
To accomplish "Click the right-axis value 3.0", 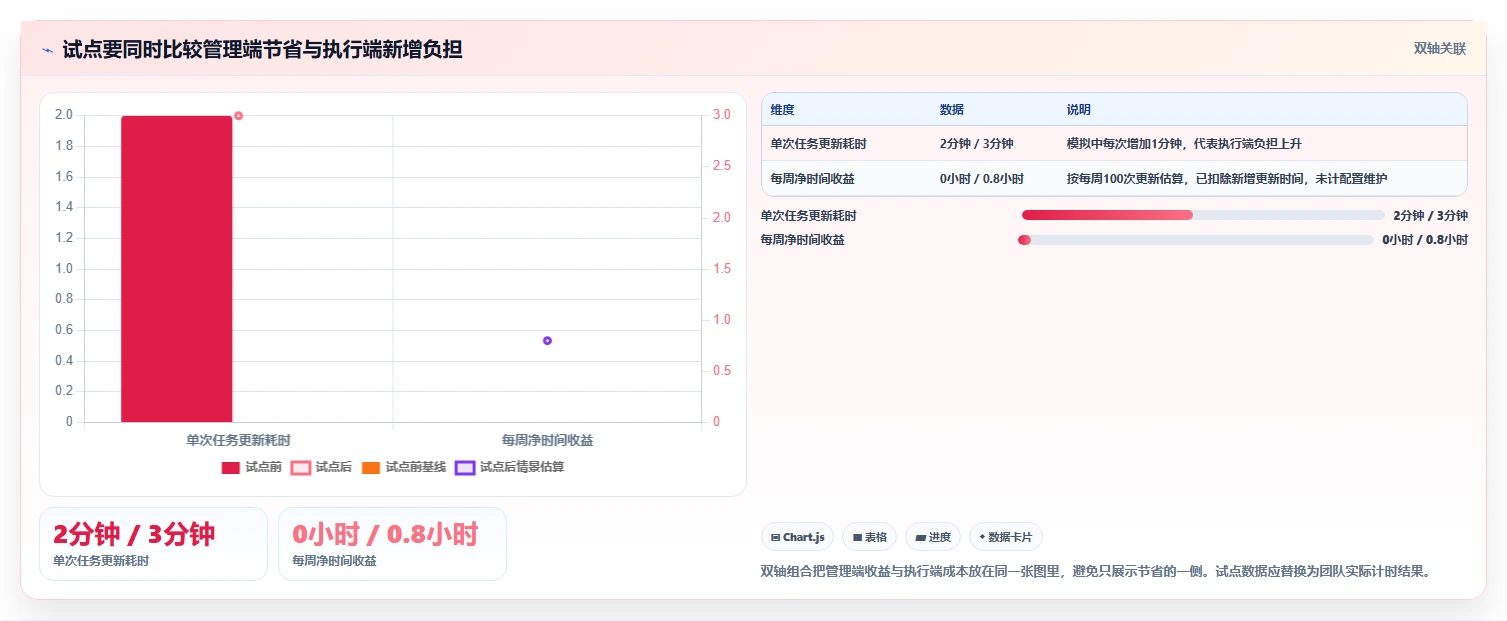I will pyautogui.click(x=722, y=115).
